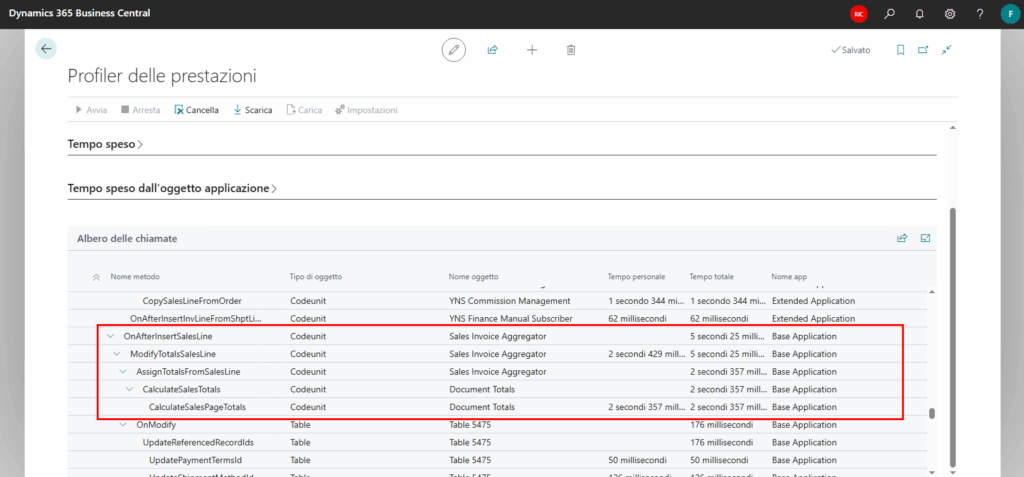Expand Tempo speso dall'oggetto applicazione section
This screenshot has height=477, width=1024.
tap(172, 188)
